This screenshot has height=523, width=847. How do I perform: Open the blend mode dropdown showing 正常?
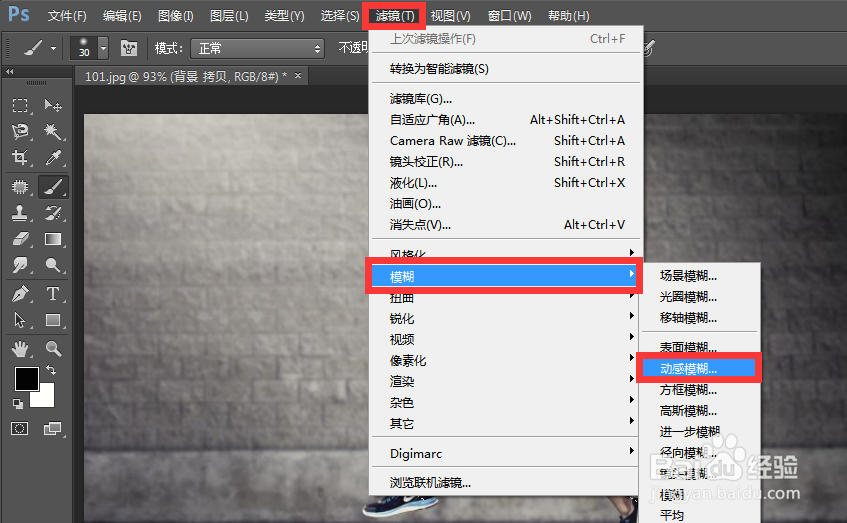tap(257, 49)
